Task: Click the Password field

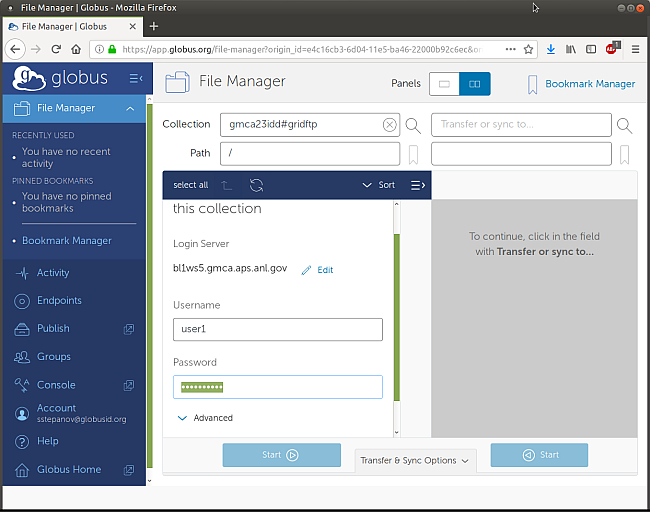Action: point(278,387)
